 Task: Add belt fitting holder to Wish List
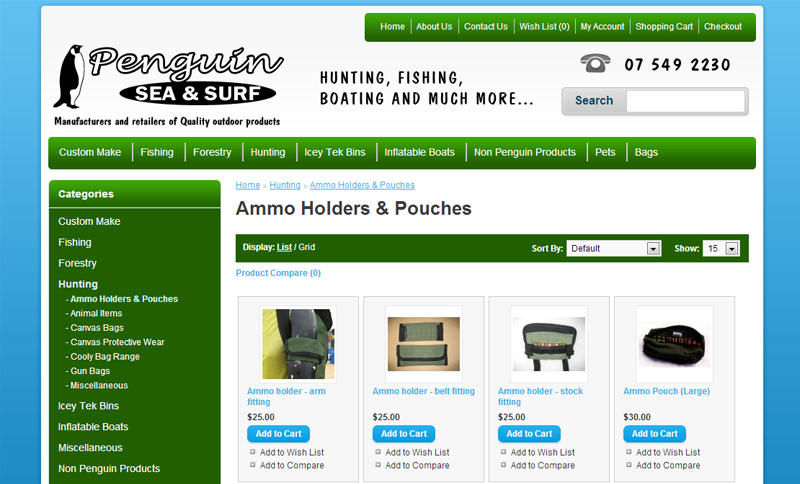pyautogui.click(x=417, y=452)
